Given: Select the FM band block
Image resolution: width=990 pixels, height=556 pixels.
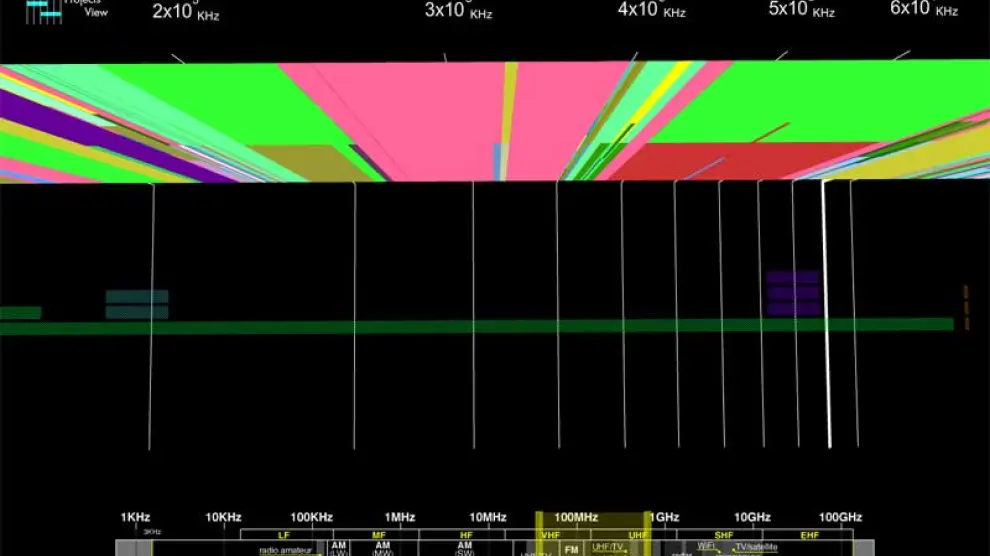Looking at the screenshot, I should pos(571,549).
